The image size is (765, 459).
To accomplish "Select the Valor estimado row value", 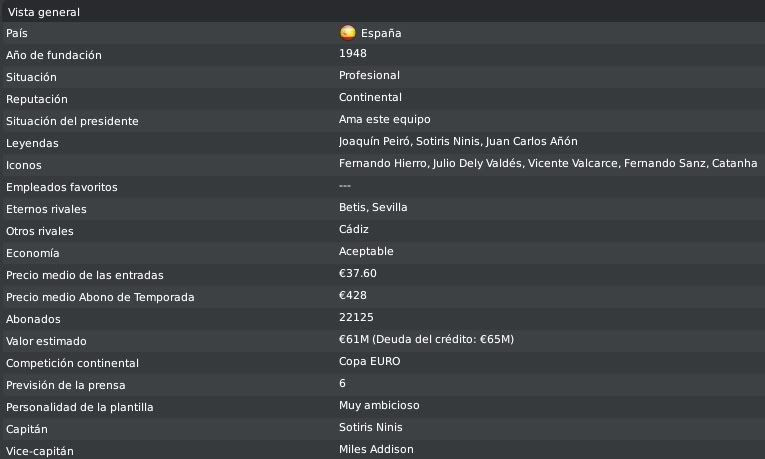I will pyautogui.click(x=426, y=339).
